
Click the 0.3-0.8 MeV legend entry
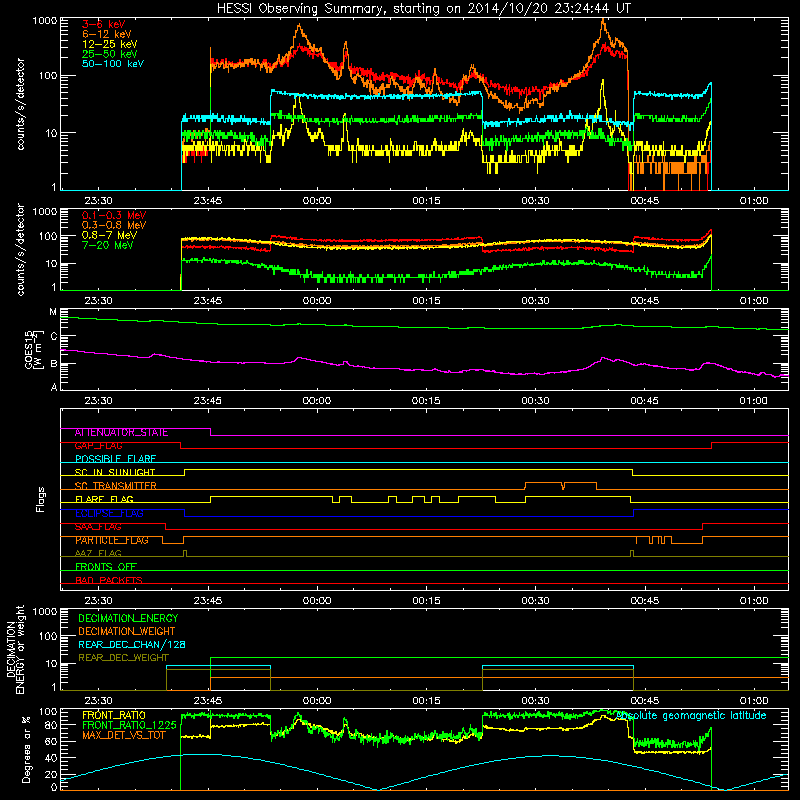(114, 225)
